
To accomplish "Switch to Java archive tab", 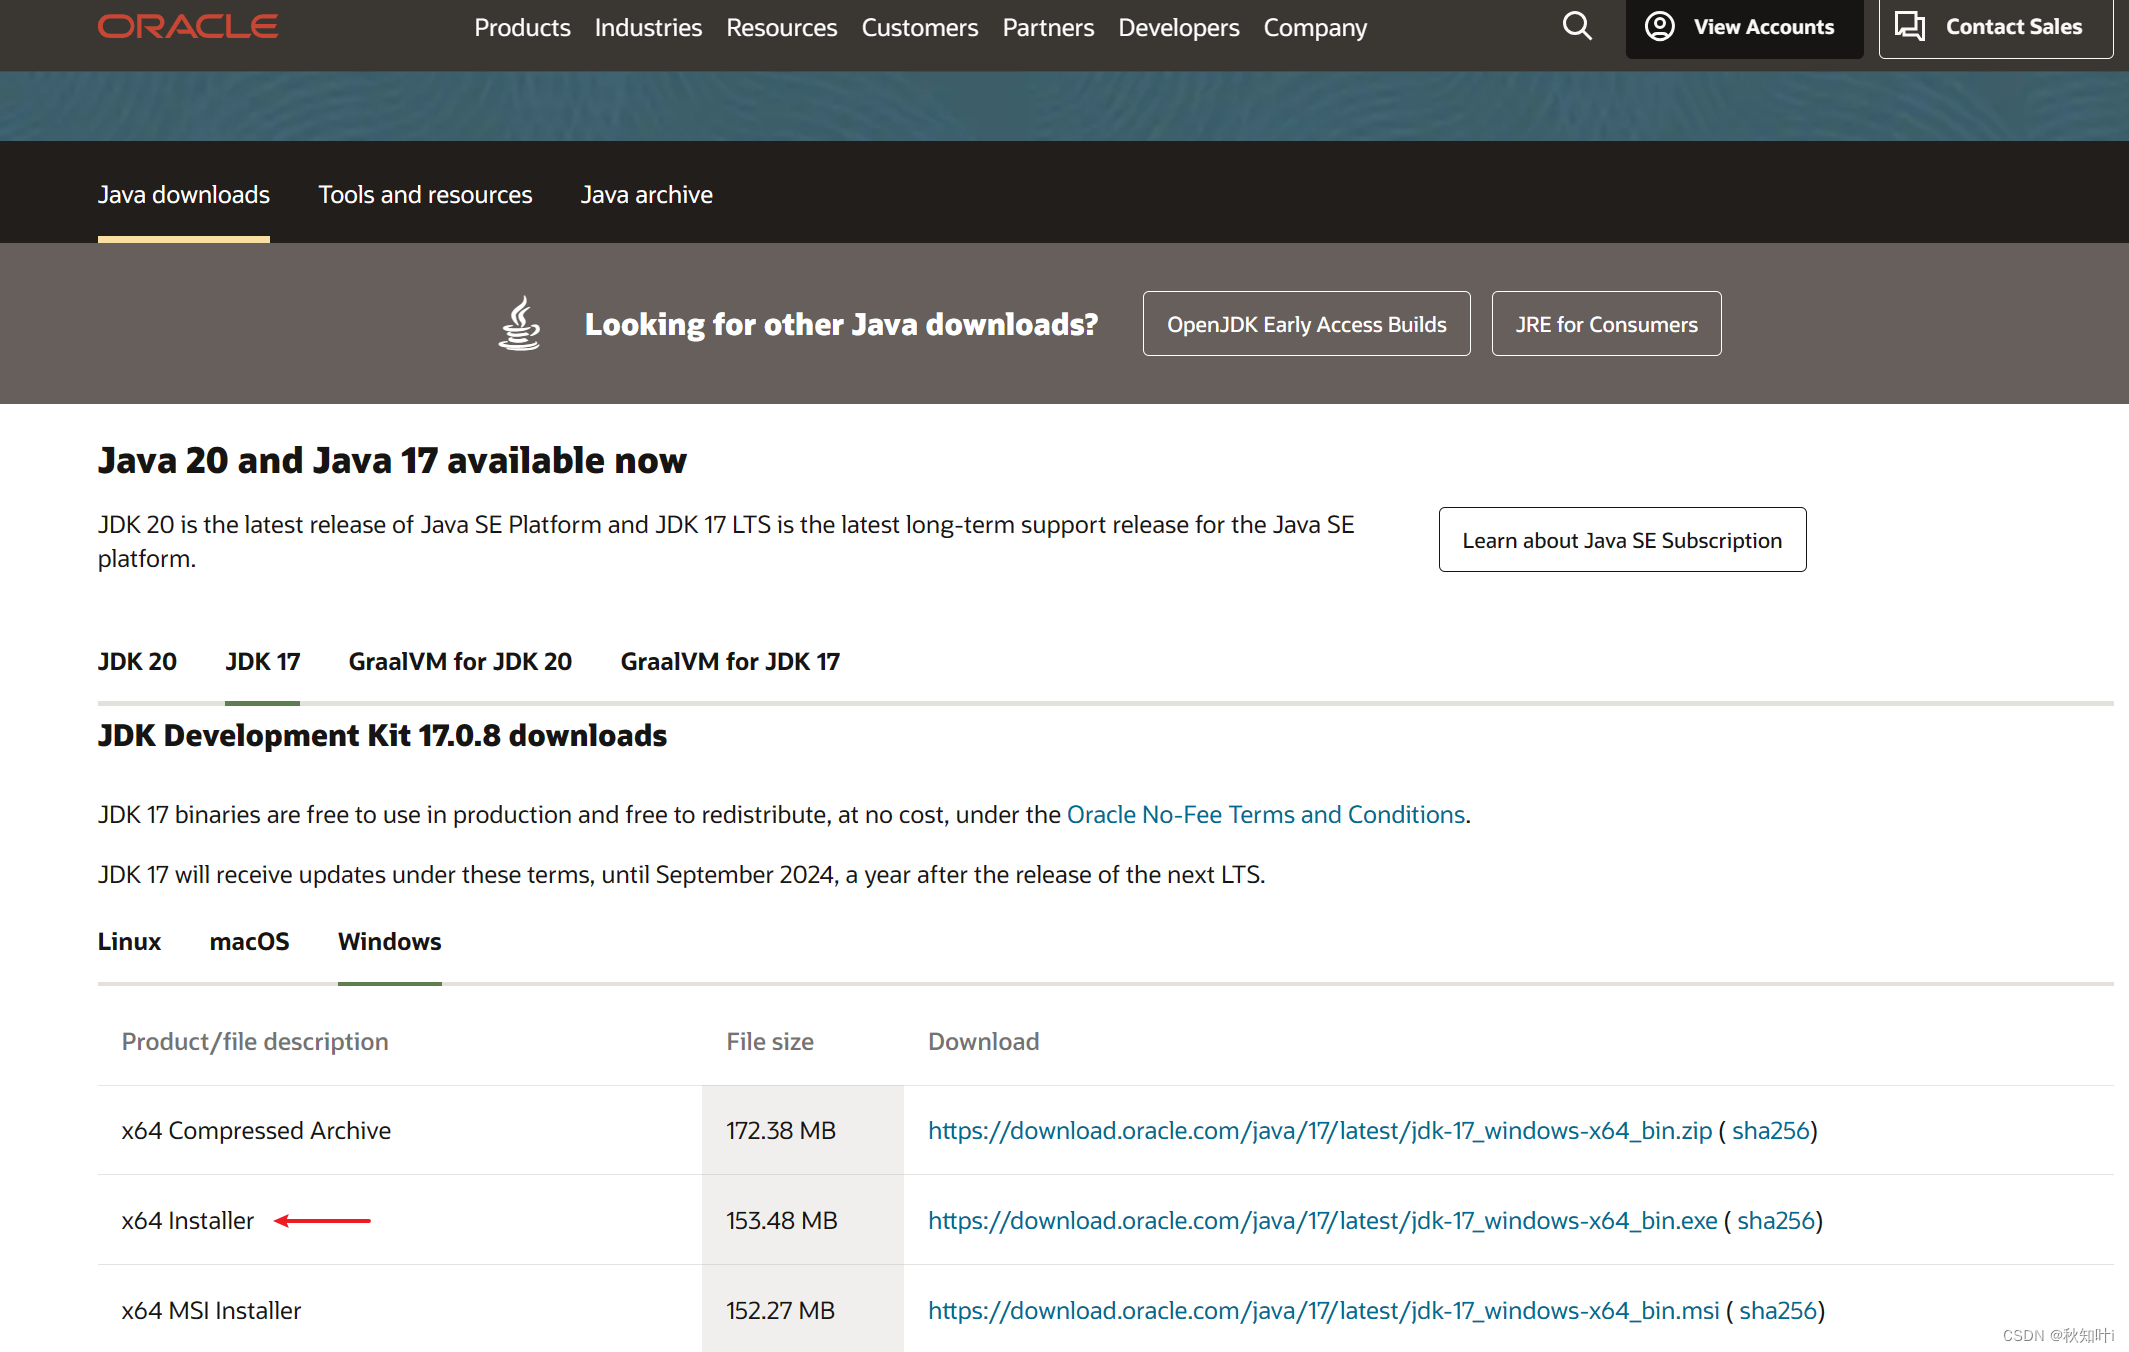I will pyautogui.click(x=647, y=194).
